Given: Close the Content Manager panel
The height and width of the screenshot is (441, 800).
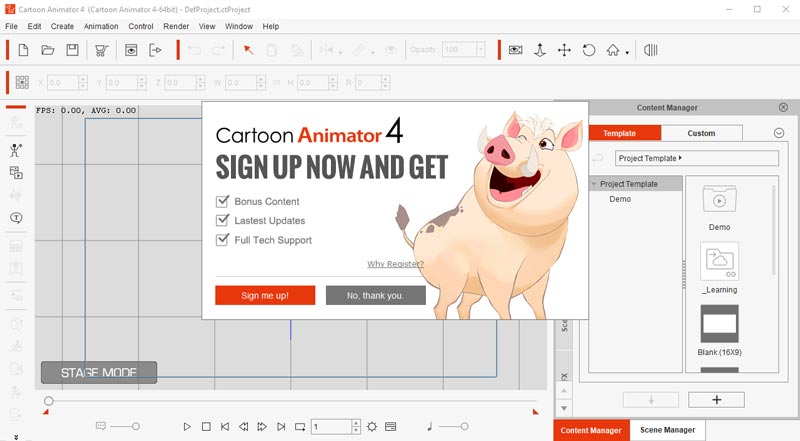Looking at the screenshot, I should click(783, 107).
